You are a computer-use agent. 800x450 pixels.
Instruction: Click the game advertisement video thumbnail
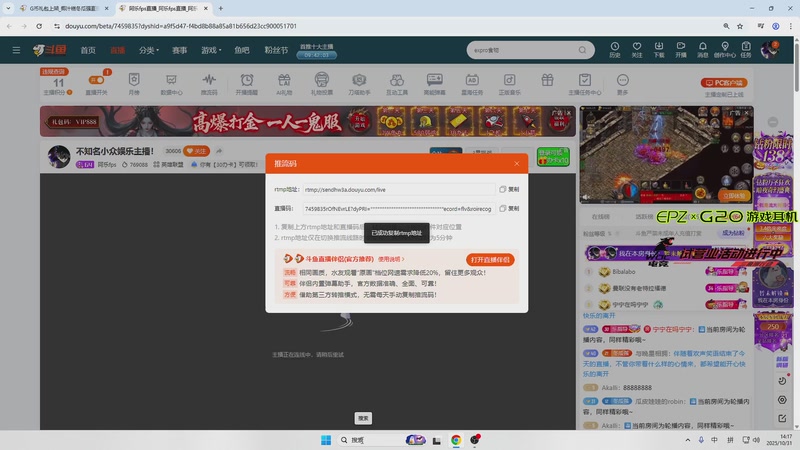tap(666, 155)
